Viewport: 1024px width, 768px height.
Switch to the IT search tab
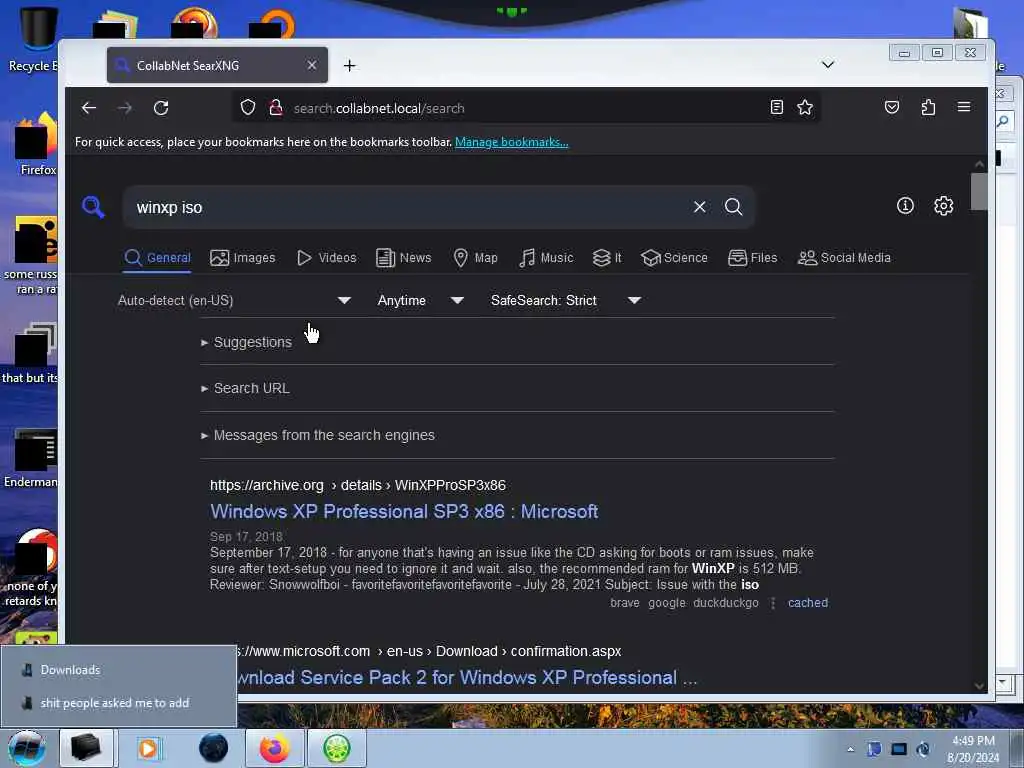607,257
